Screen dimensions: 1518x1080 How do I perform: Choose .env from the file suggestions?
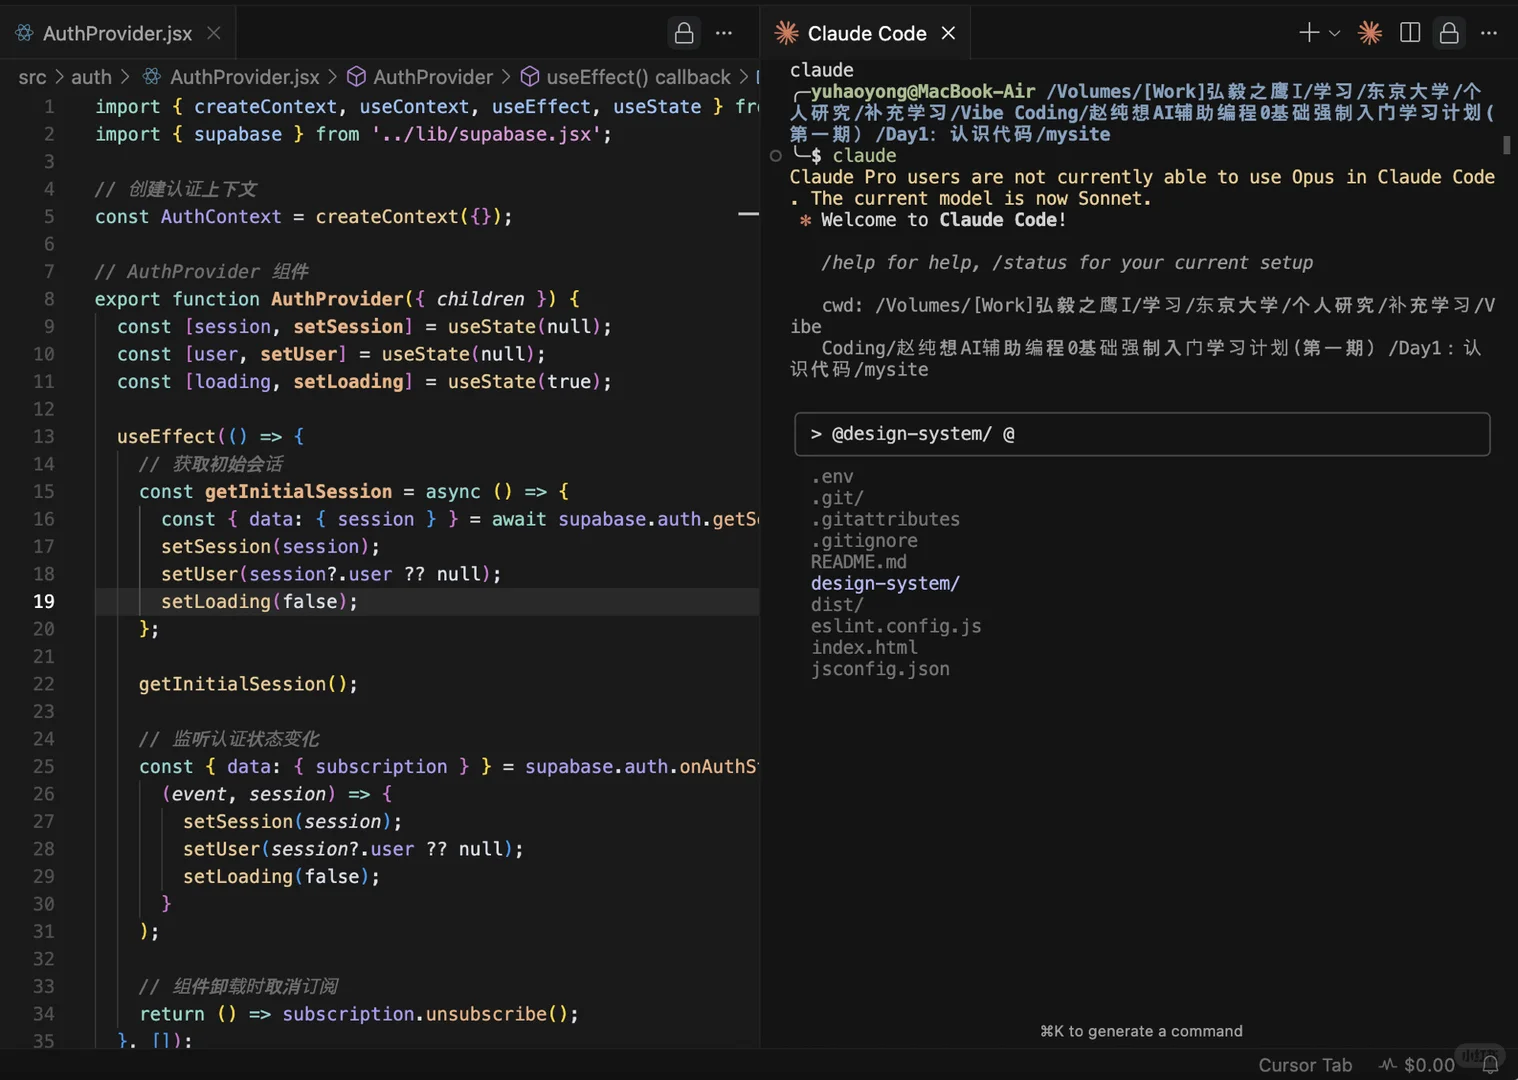pyautogui.click(x=832, y=477)
